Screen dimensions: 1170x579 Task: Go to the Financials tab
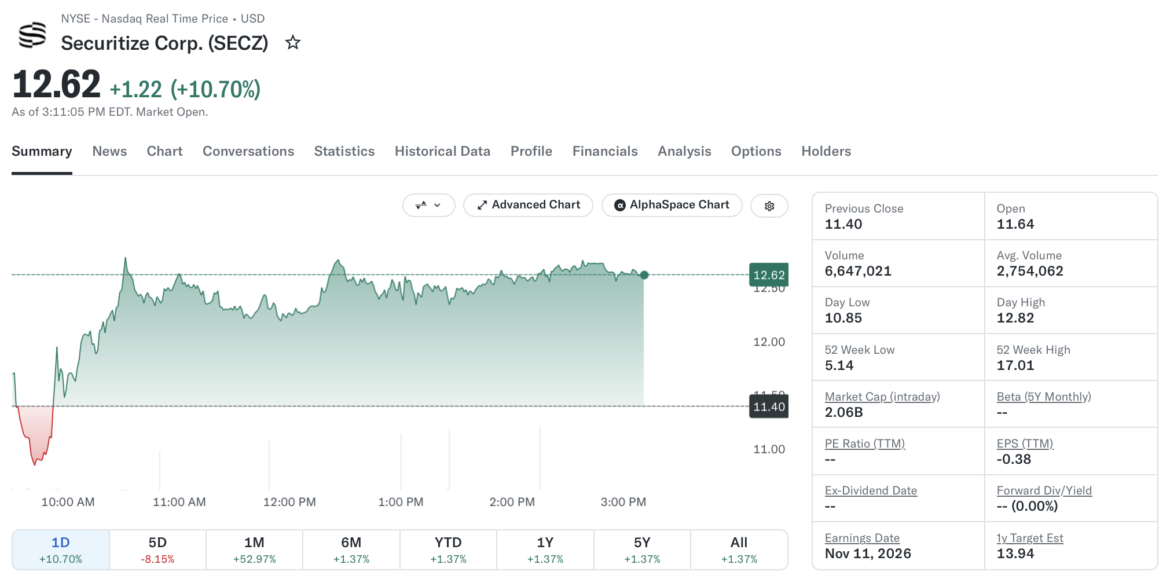(x=605, y=151)
